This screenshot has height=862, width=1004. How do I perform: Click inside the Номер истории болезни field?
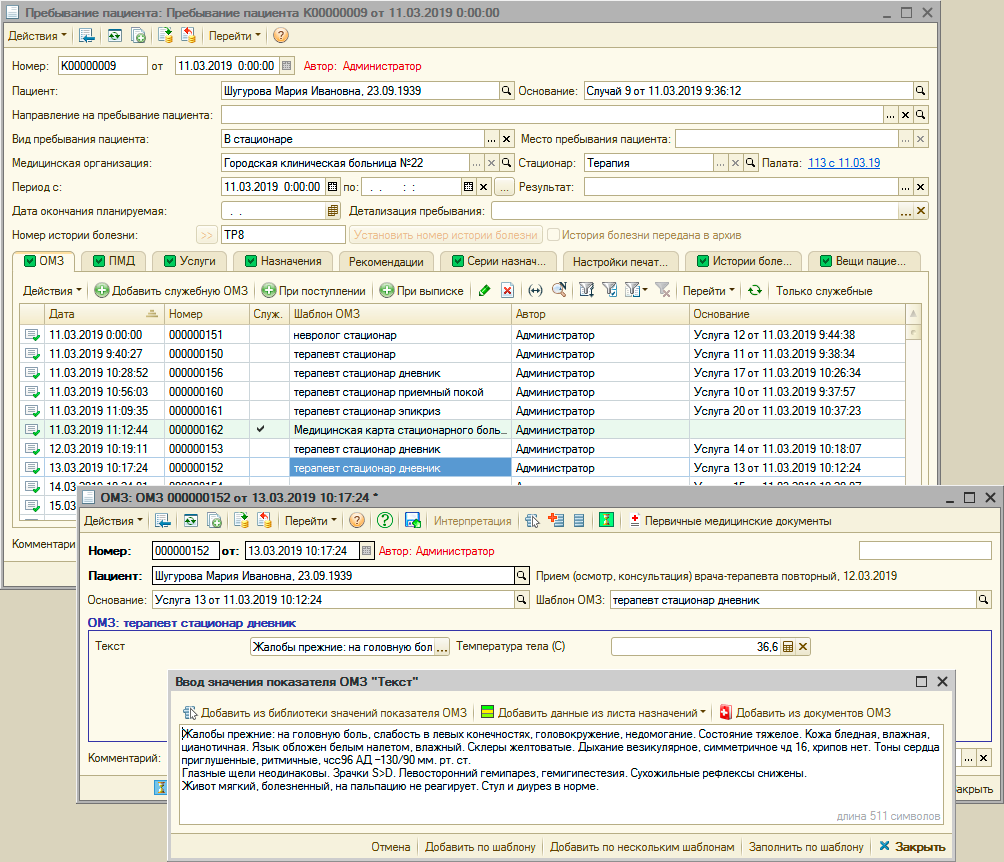click(282, 235)
